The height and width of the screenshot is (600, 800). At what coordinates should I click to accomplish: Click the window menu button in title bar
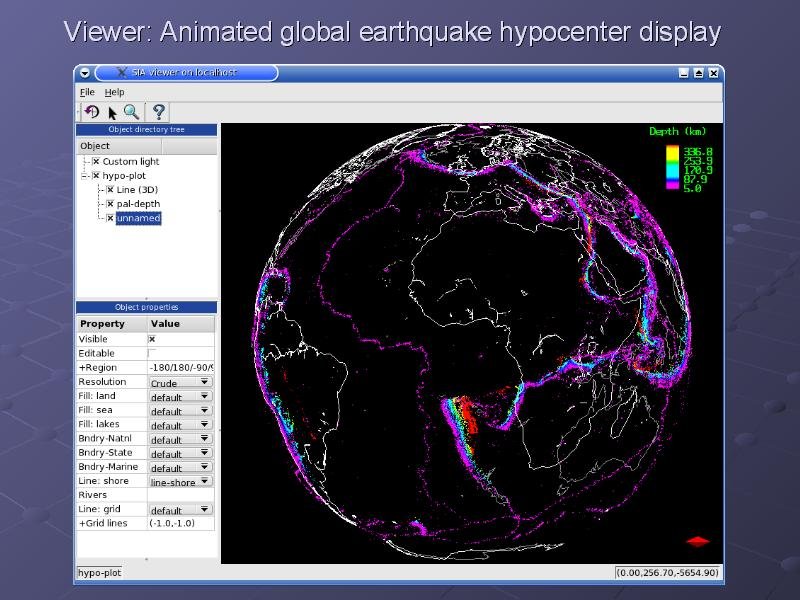(85, 73)
